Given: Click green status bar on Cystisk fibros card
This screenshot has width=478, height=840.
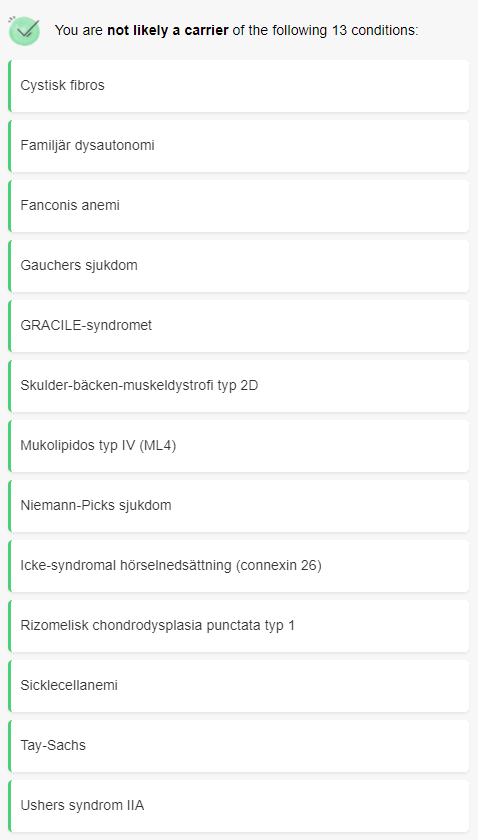Looking at the screenshot, I should 9,86.
